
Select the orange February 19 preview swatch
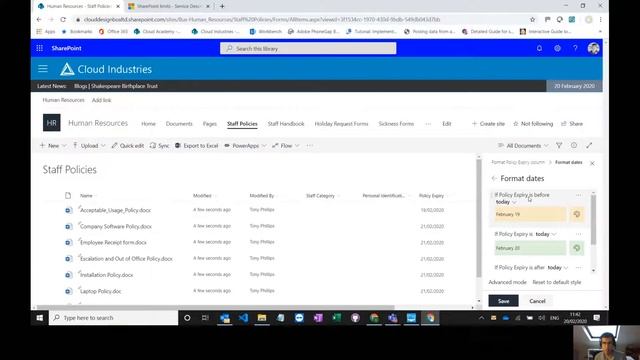click(x=530, y=214)
